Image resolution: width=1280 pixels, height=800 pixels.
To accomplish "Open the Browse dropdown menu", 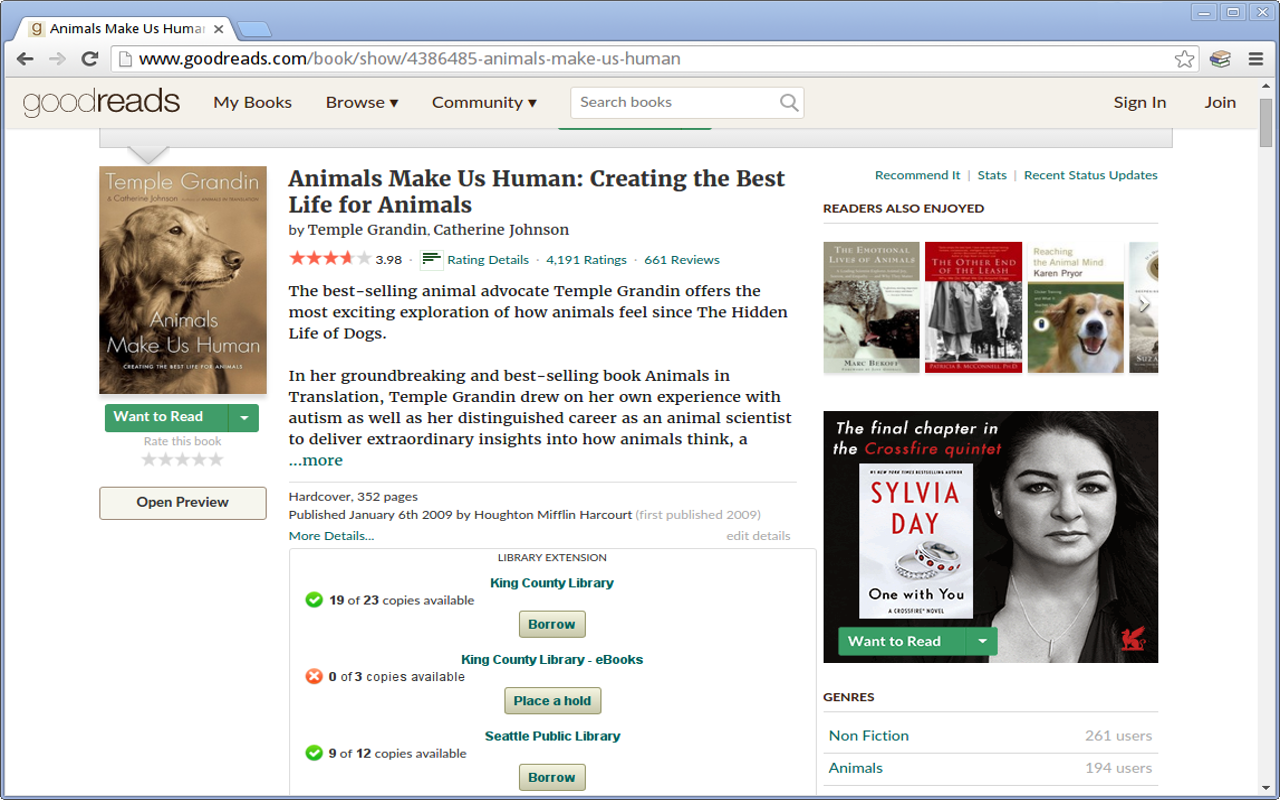I will coord(361,102).
